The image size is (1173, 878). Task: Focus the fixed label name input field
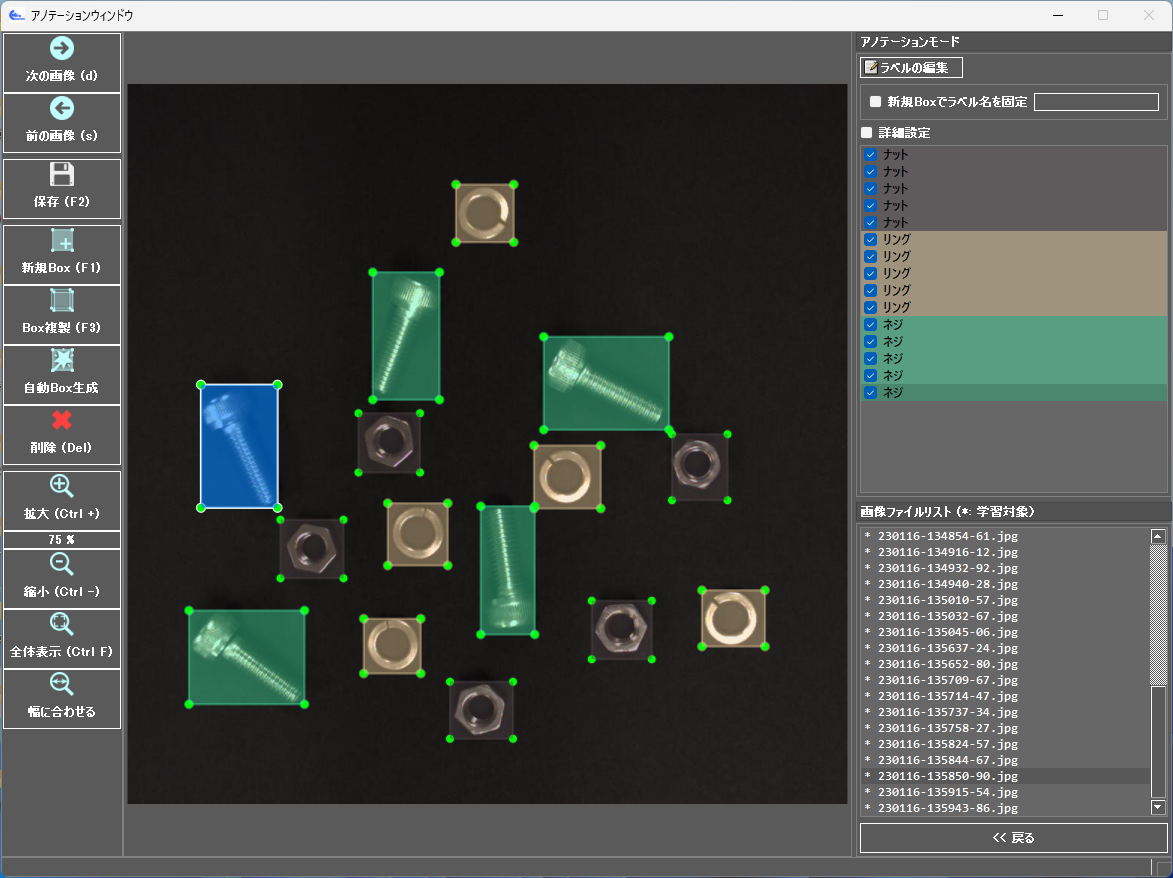1096,102
